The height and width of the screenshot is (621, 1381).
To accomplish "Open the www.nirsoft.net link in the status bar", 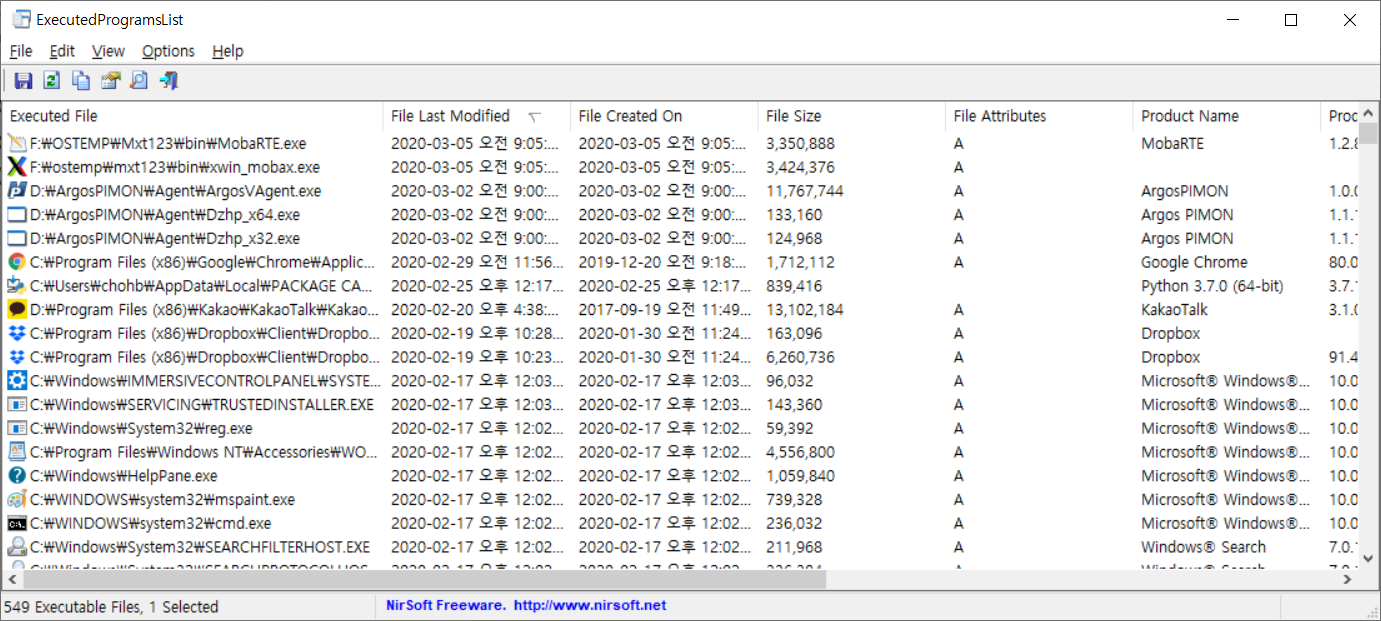I will point(590,605).
